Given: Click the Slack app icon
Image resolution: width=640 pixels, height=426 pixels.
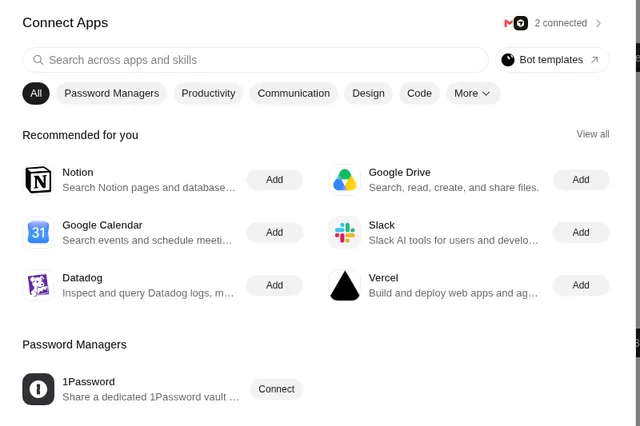Looking at the screenshot, I should click(x=345, y=233).
